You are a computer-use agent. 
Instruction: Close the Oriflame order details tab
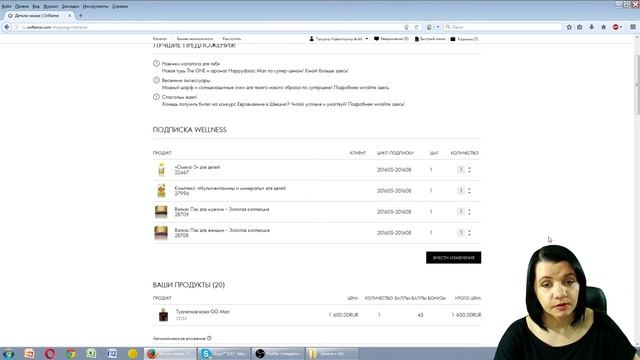(69, 16)
